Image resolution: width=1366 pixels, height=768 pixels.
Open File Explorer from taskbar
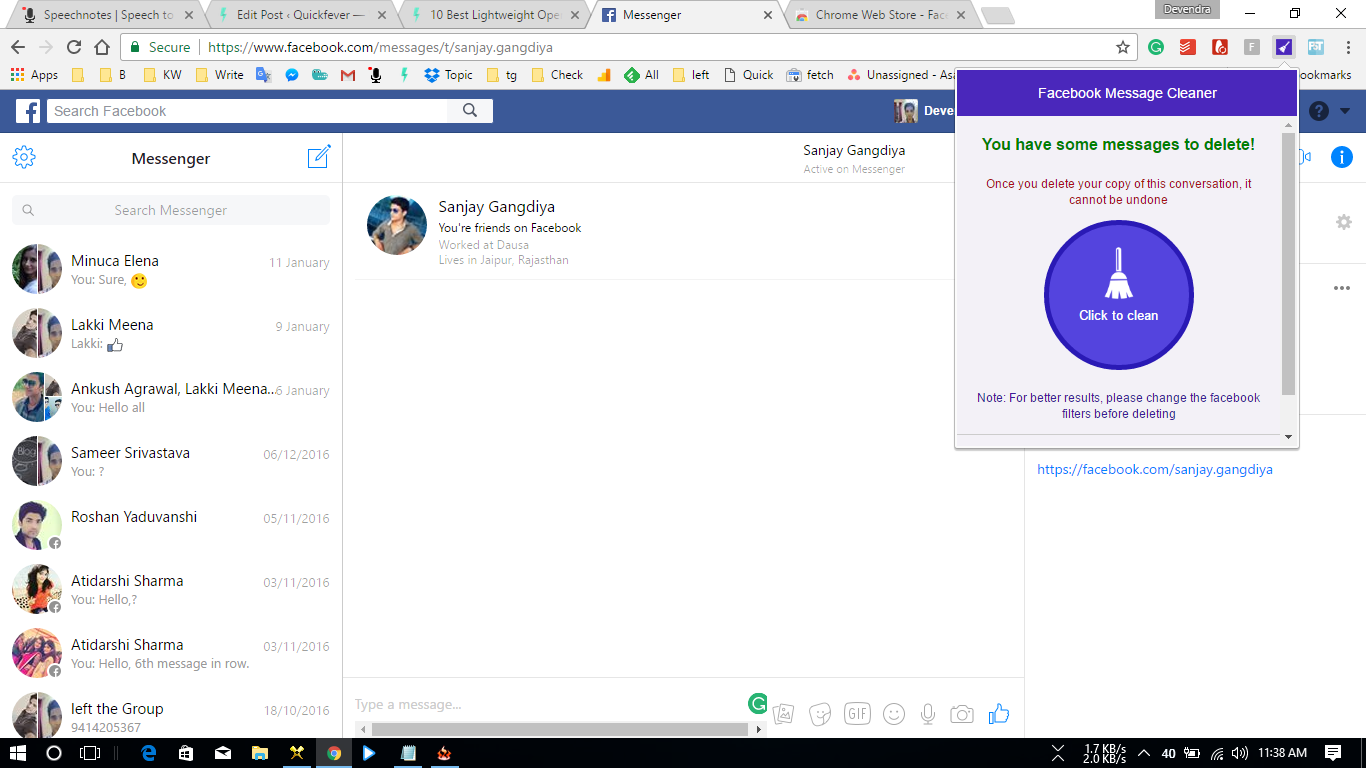coord(260,753)
